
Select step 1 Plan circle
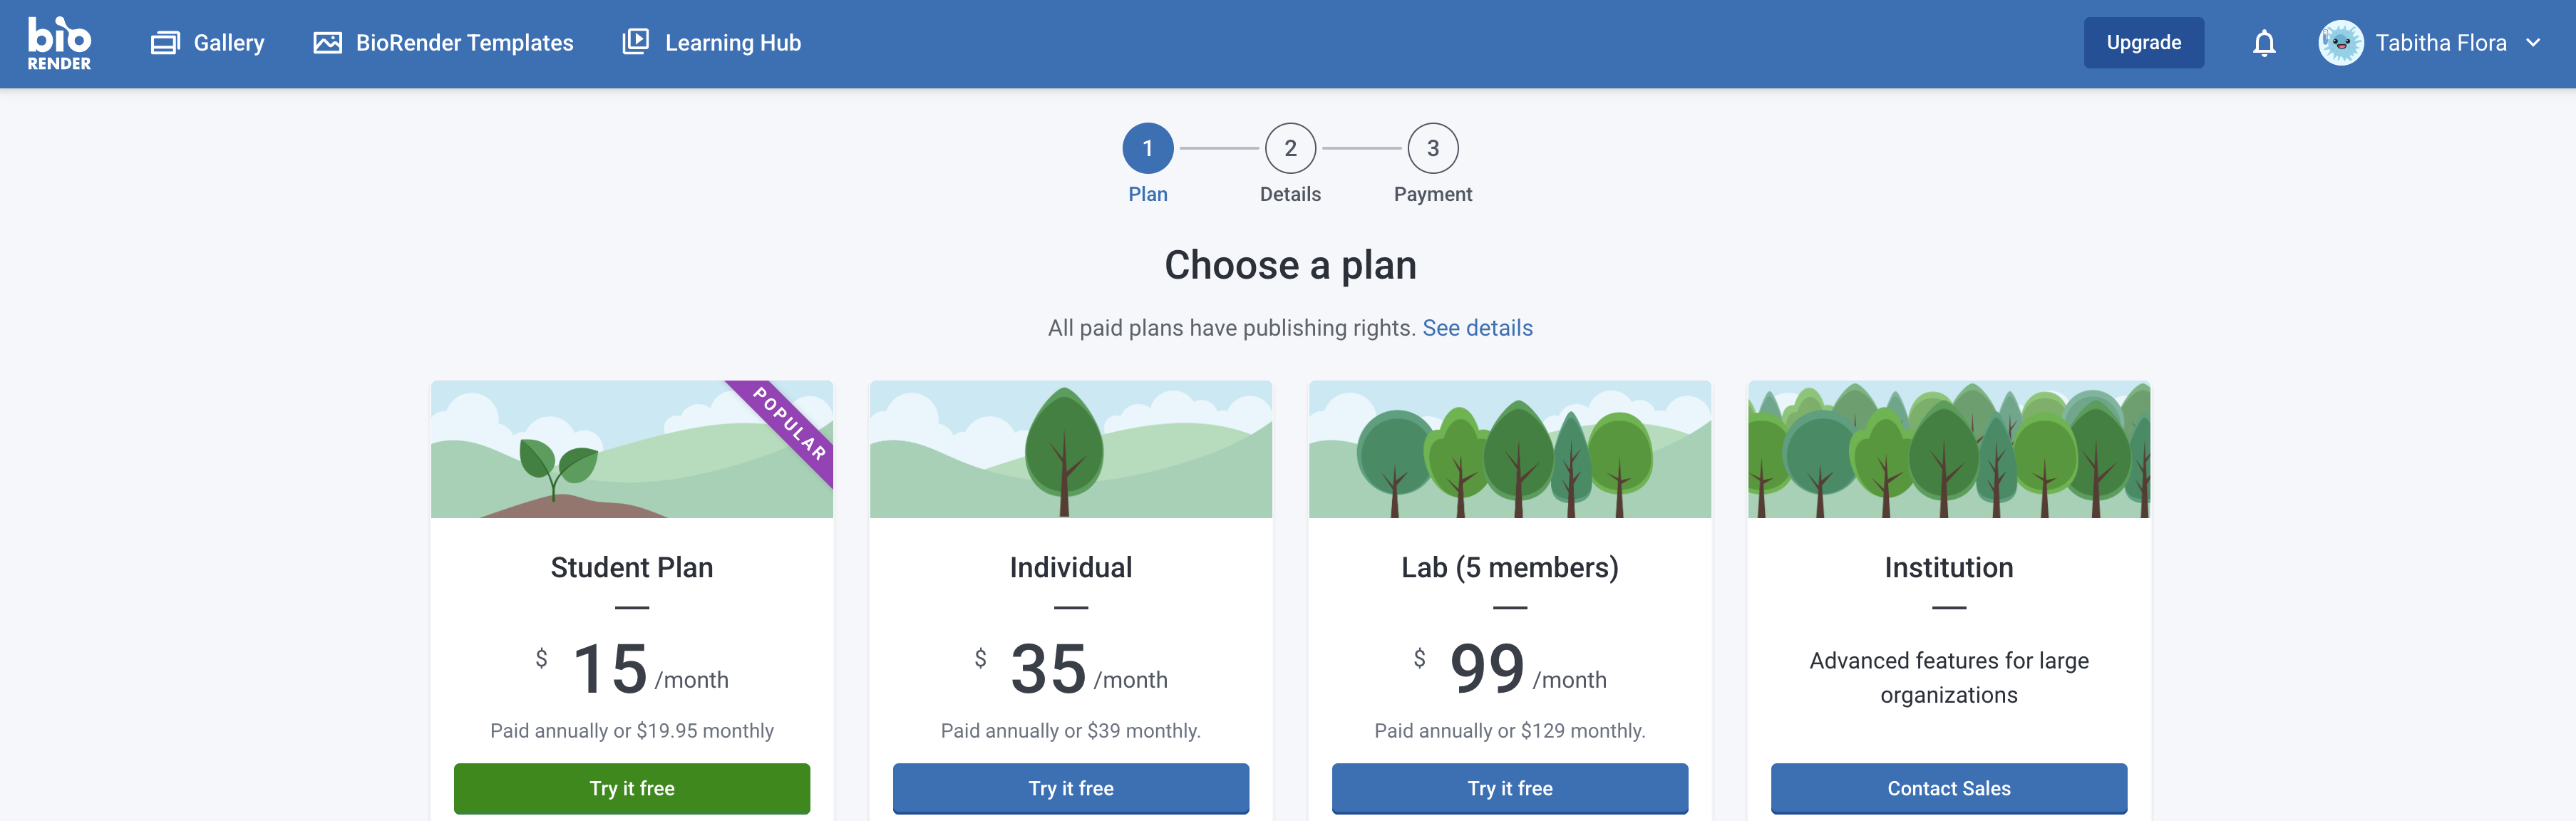pyautogui.click(x=1147, y=148)
